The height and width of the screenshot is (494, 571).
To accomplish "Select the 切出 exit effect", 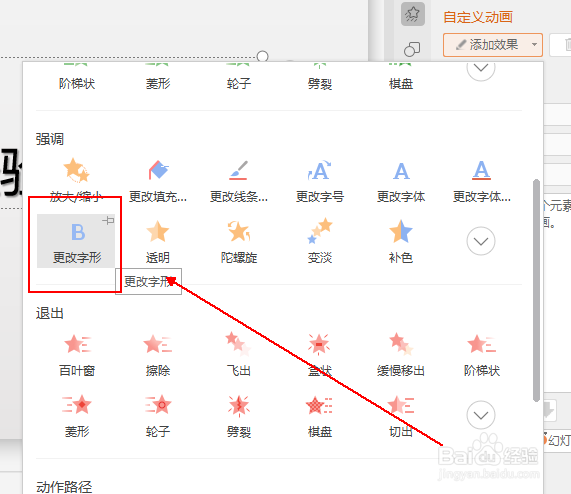I will click(x=401, y=416).
